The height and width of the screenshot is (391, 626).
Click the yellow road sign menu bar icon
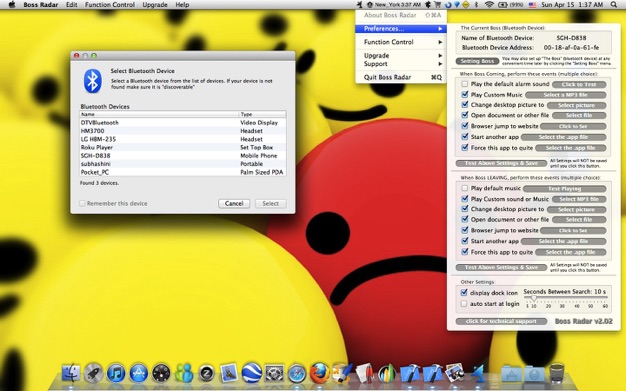pyautogui.click(x=466, y=5)
